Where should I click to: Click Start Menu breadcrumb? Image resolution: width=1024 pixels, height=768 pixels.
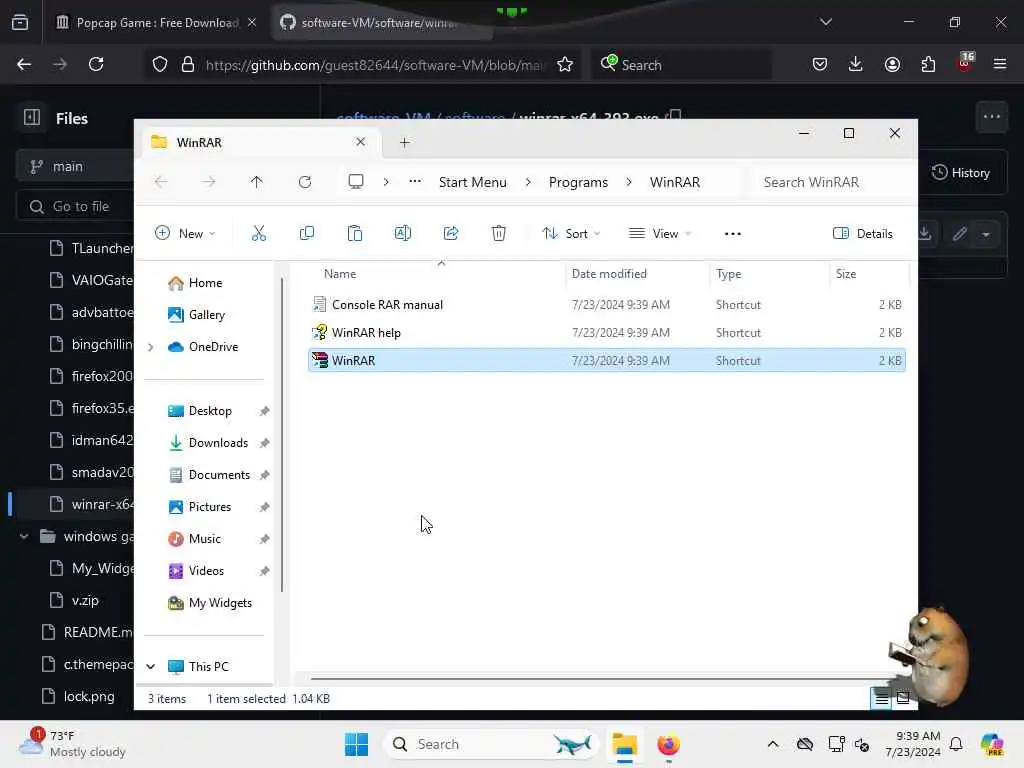tap(473, 182)
